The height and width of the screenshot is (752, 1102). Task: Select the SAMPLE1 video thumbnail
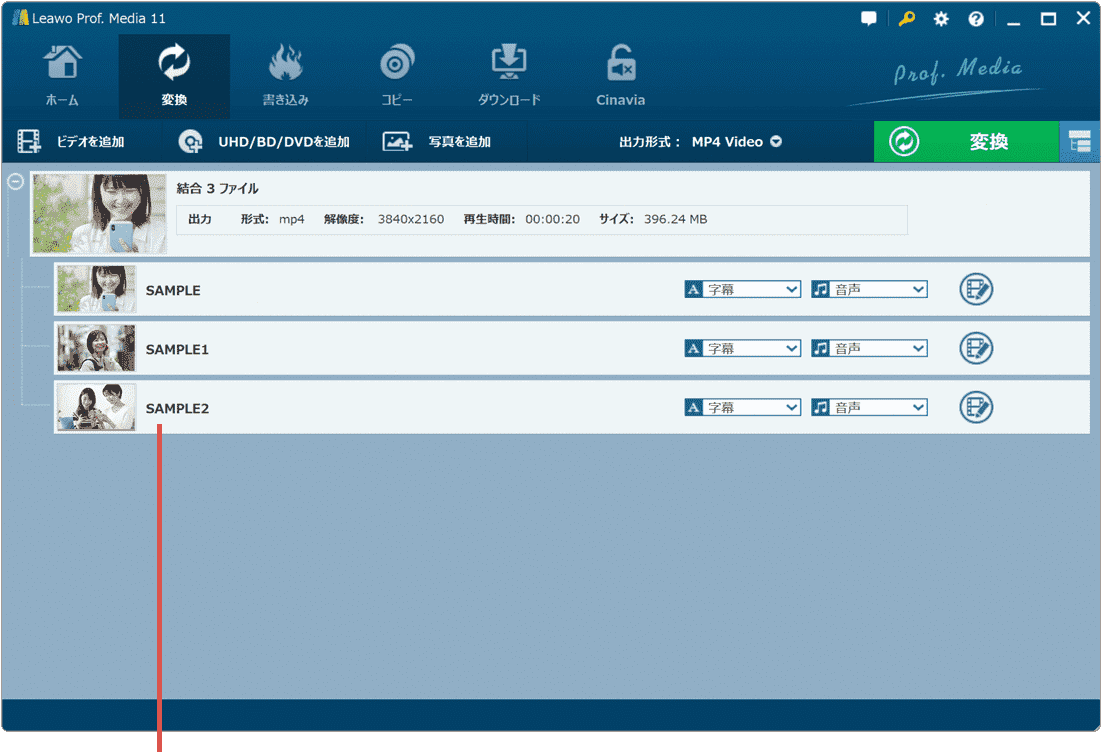tap(96, 348)
